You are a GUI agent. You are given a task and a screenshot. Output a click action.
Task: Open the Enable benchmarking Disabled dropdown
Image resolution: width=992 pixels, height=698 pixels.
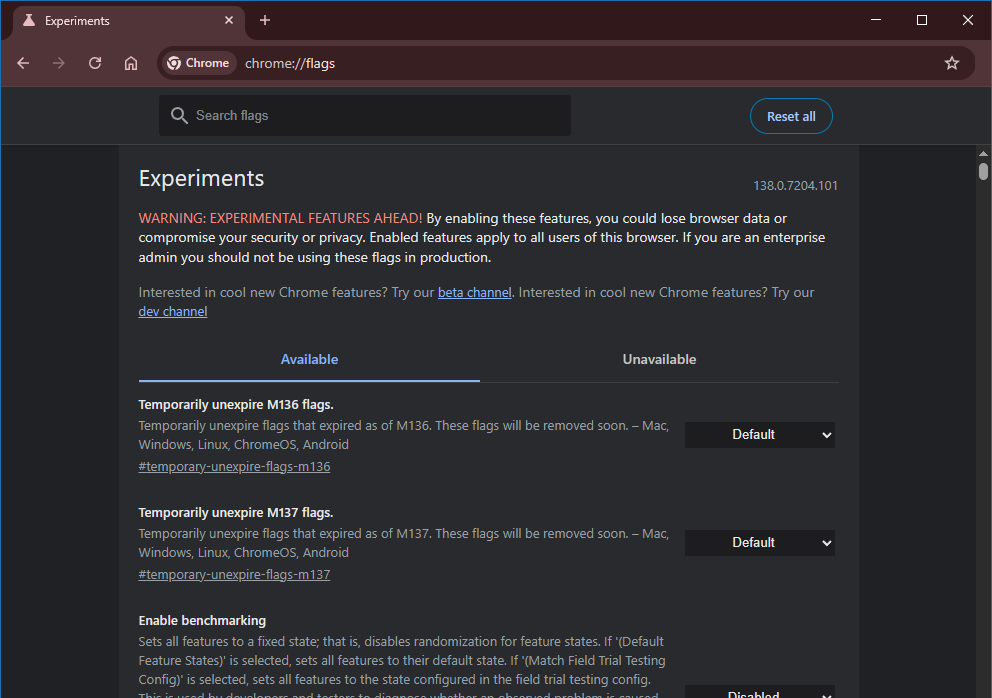(759, 692)
